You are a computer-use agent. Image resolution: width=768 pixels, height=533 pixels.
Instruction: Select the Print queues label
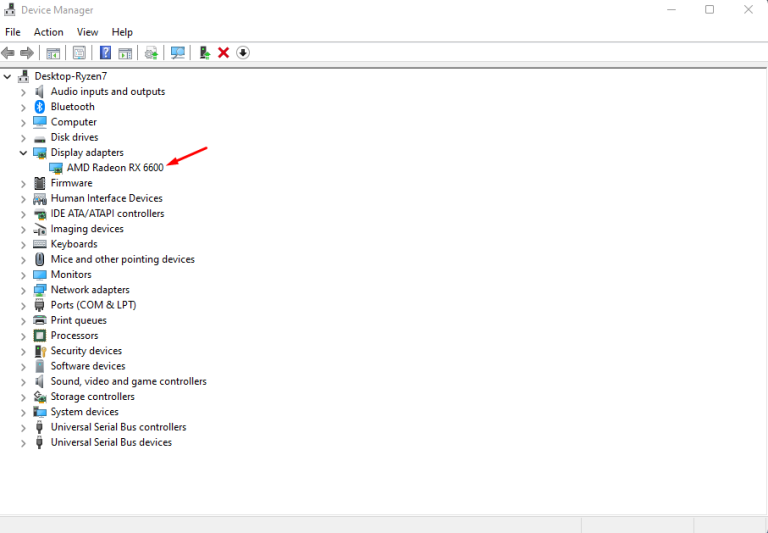pos(78,320)
